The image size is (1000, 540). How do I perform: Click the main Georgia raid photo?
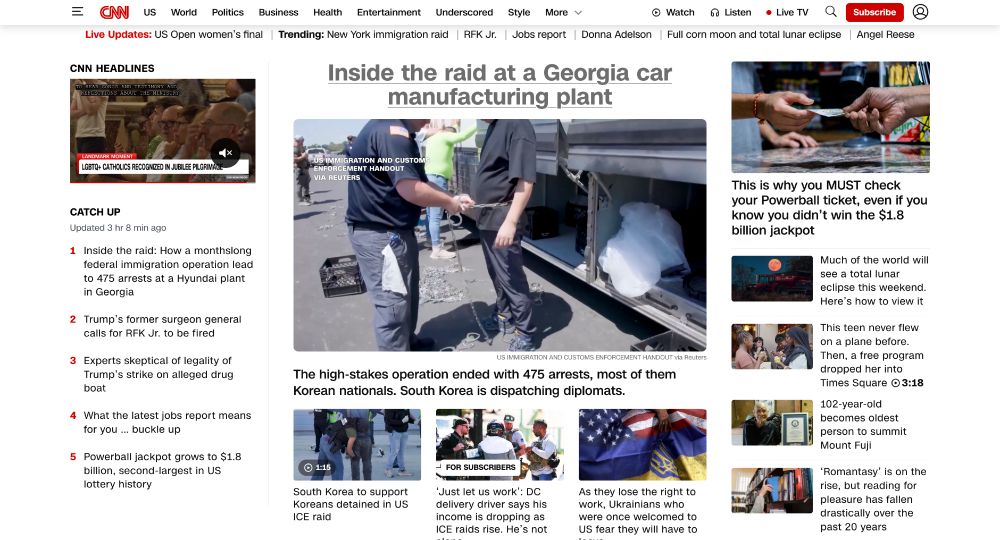[499, 235]
